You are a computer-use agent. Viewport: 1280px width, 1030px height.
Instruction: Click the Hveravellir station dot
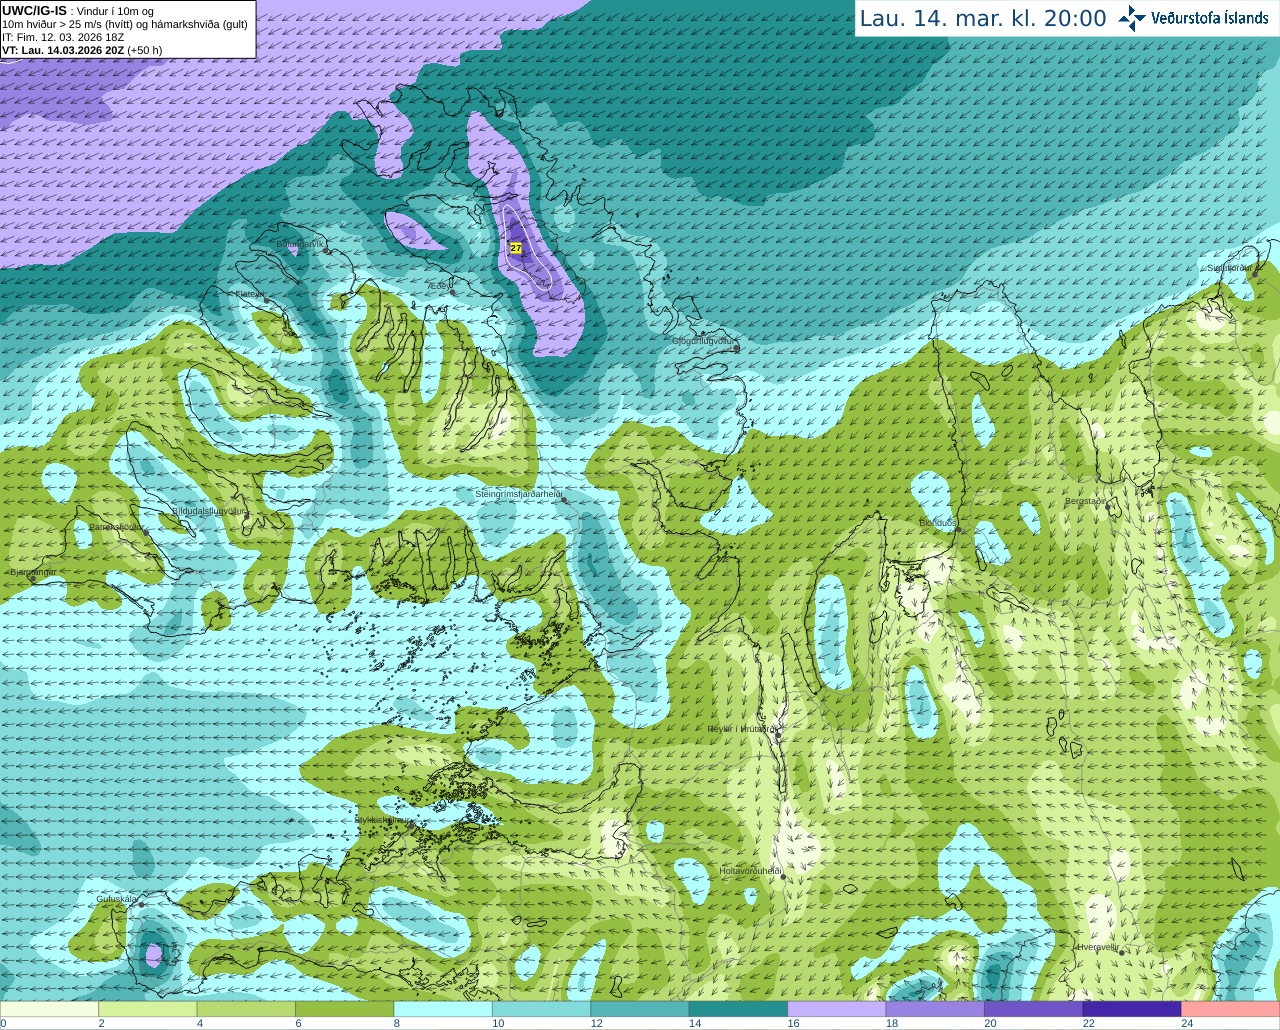(1122, 952)
